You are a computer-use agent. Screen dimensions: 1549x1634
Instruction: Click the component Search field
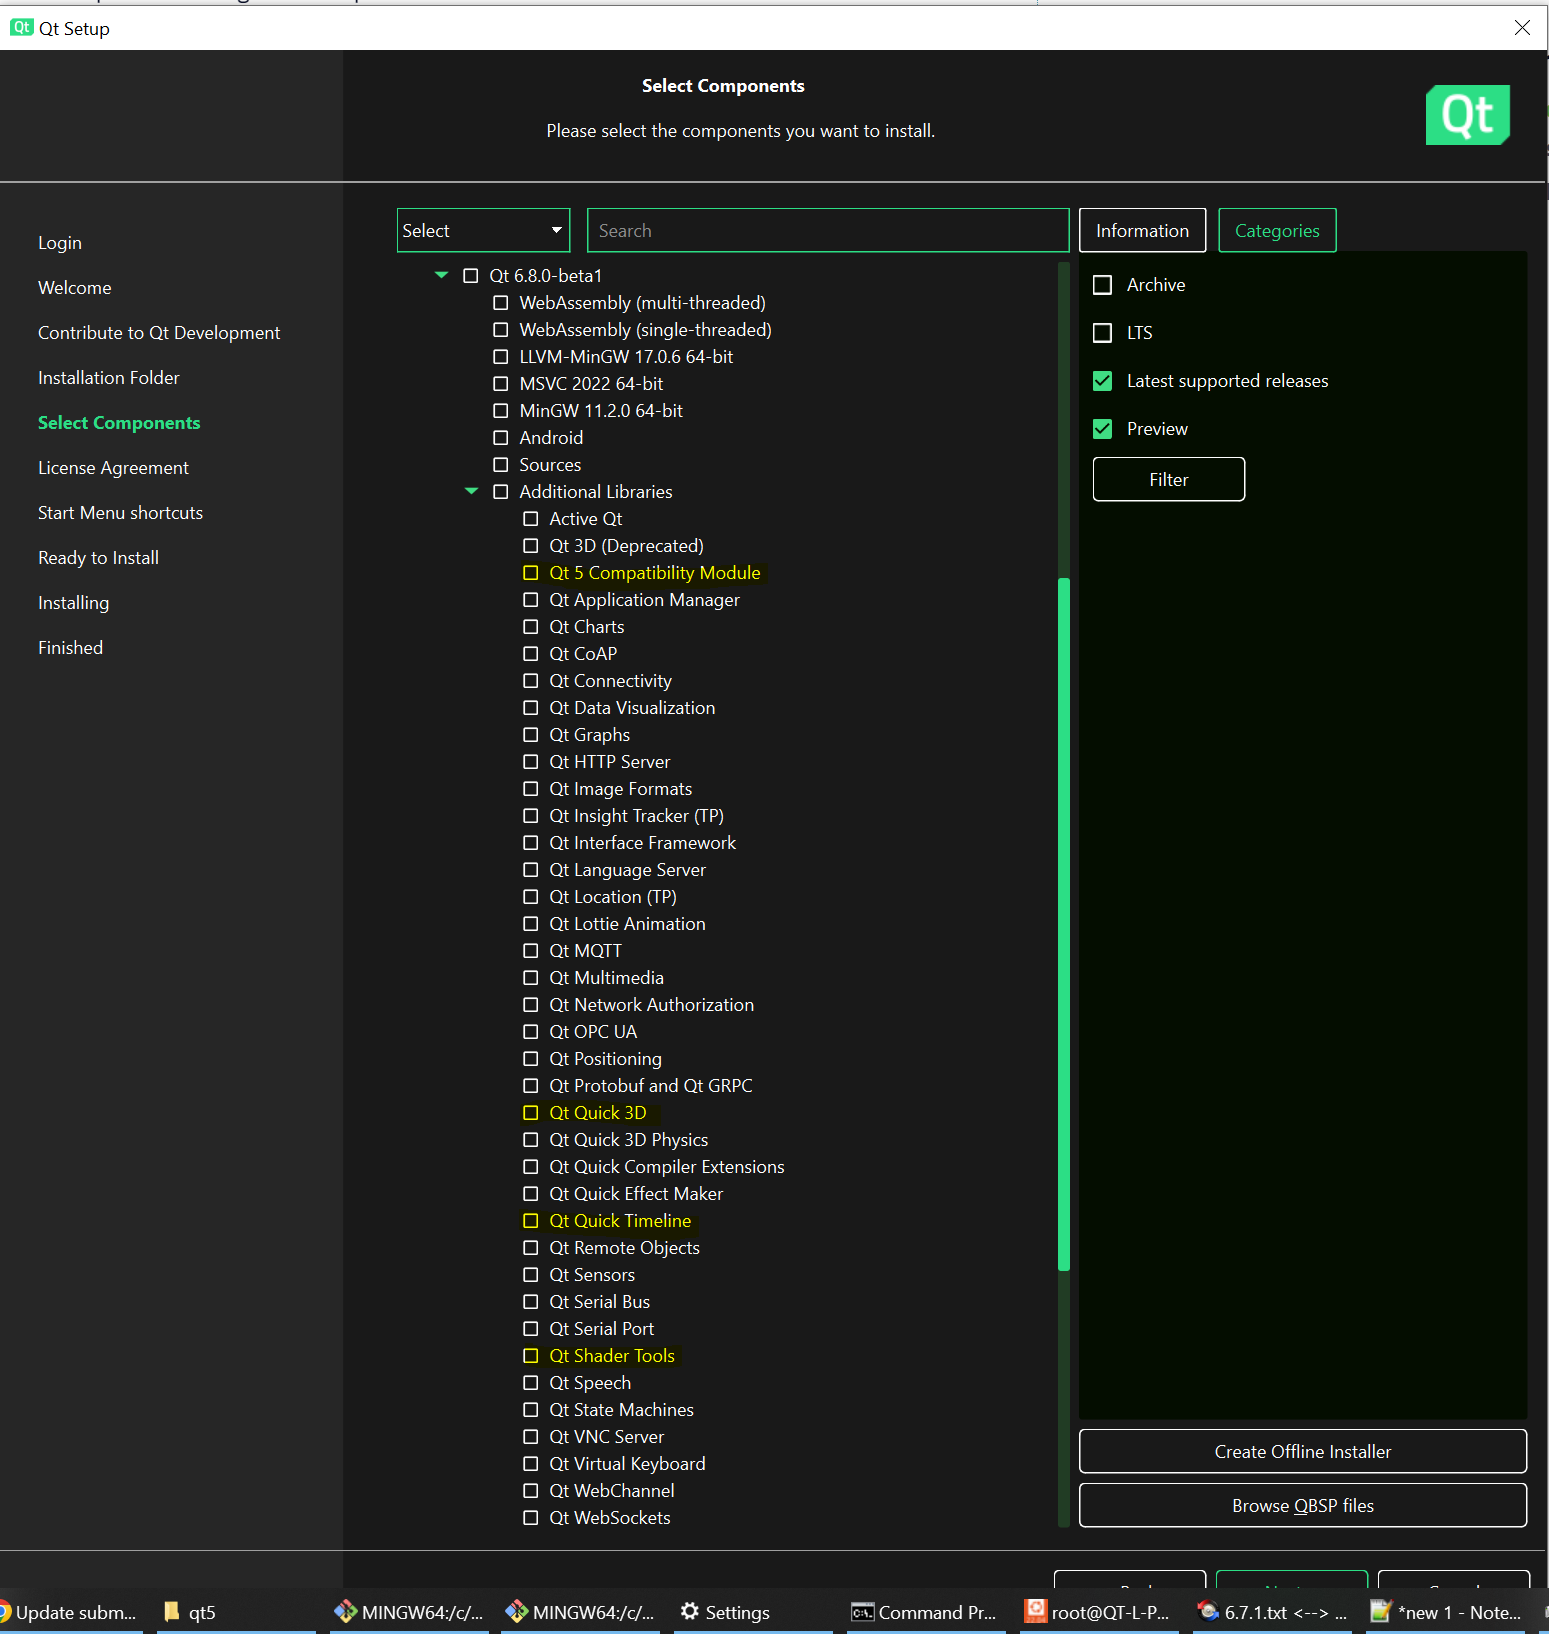click(x=827, y=231)
